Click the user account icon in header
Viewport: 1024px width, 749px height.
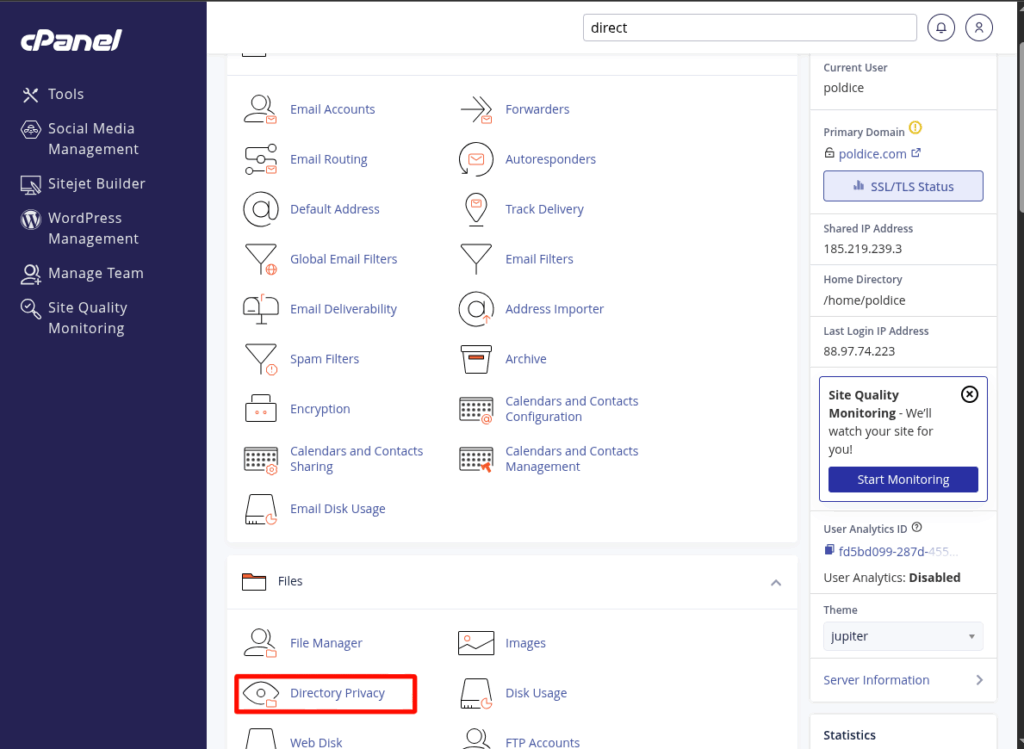coord(979,28)
